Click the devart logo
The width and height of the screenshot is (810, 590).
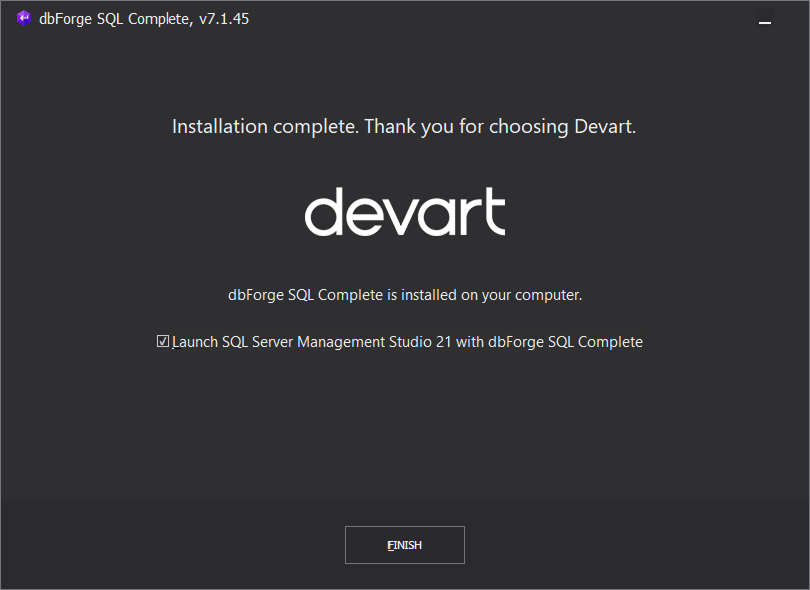pyautogui.click(x=405, y=211)
